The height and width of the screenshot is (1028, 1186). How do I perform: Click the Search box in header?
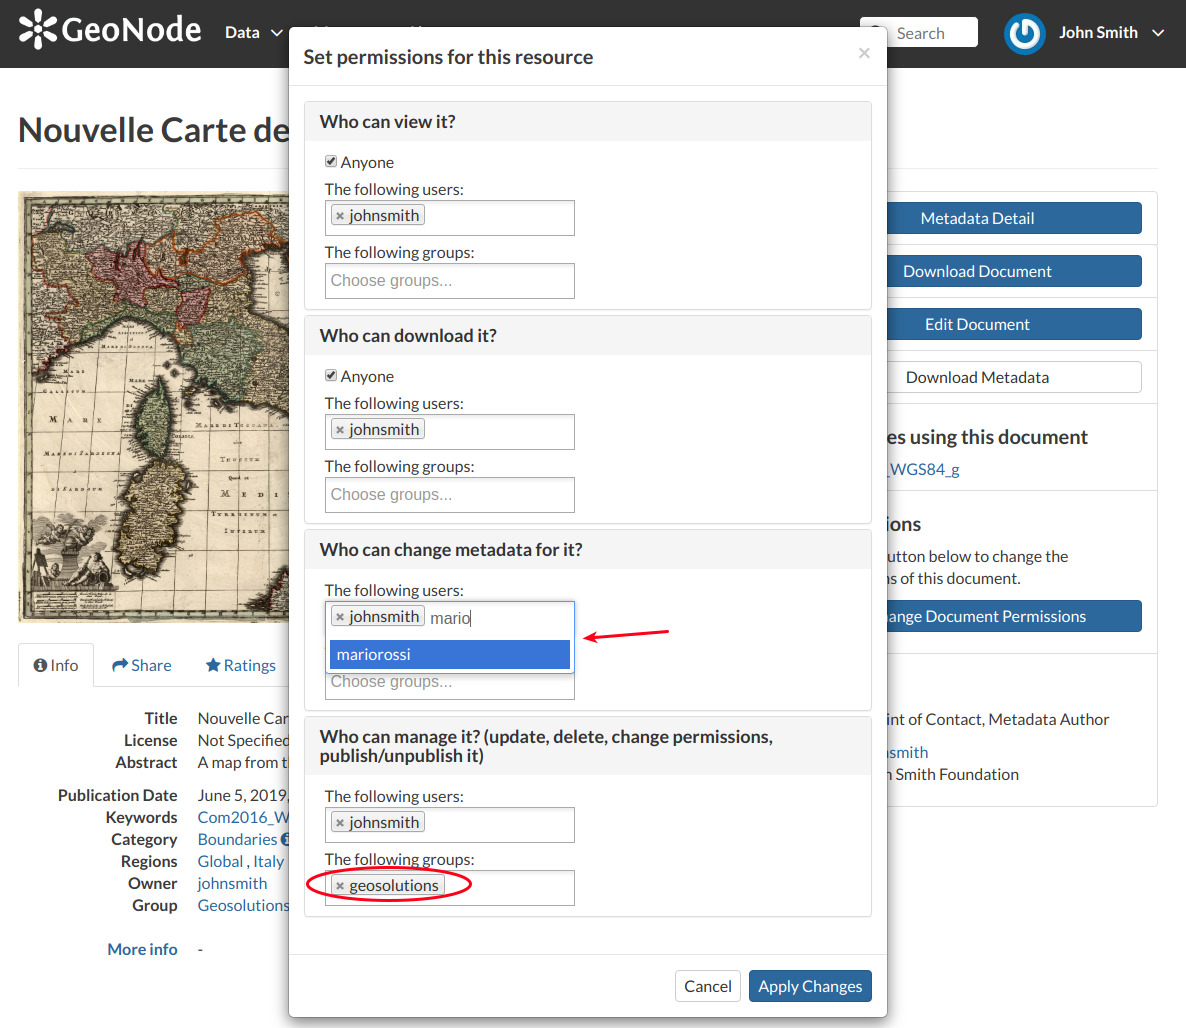pyautogui.click(x=934, y=33)
